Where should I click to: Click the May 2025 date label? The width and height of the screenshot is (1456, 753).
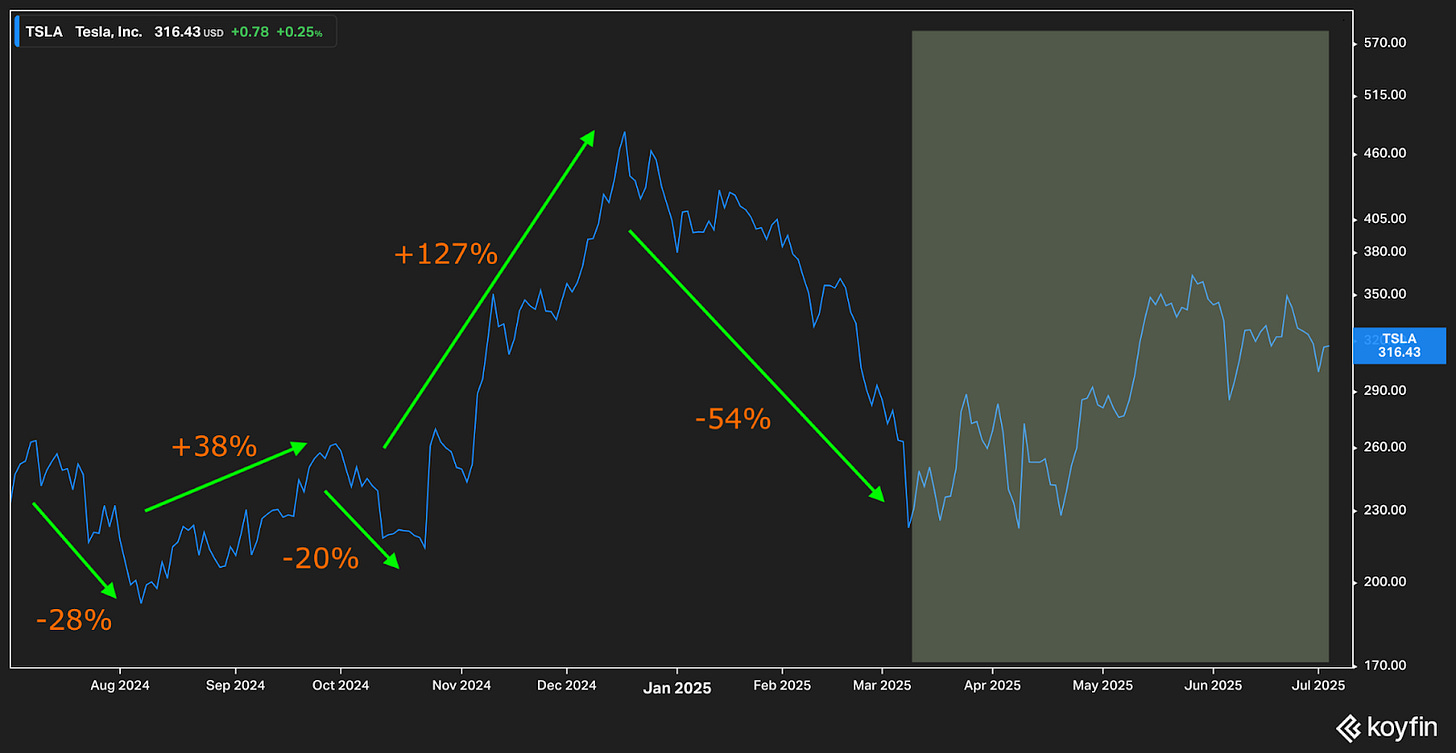pyautogui.click(x=1102, y=686)
